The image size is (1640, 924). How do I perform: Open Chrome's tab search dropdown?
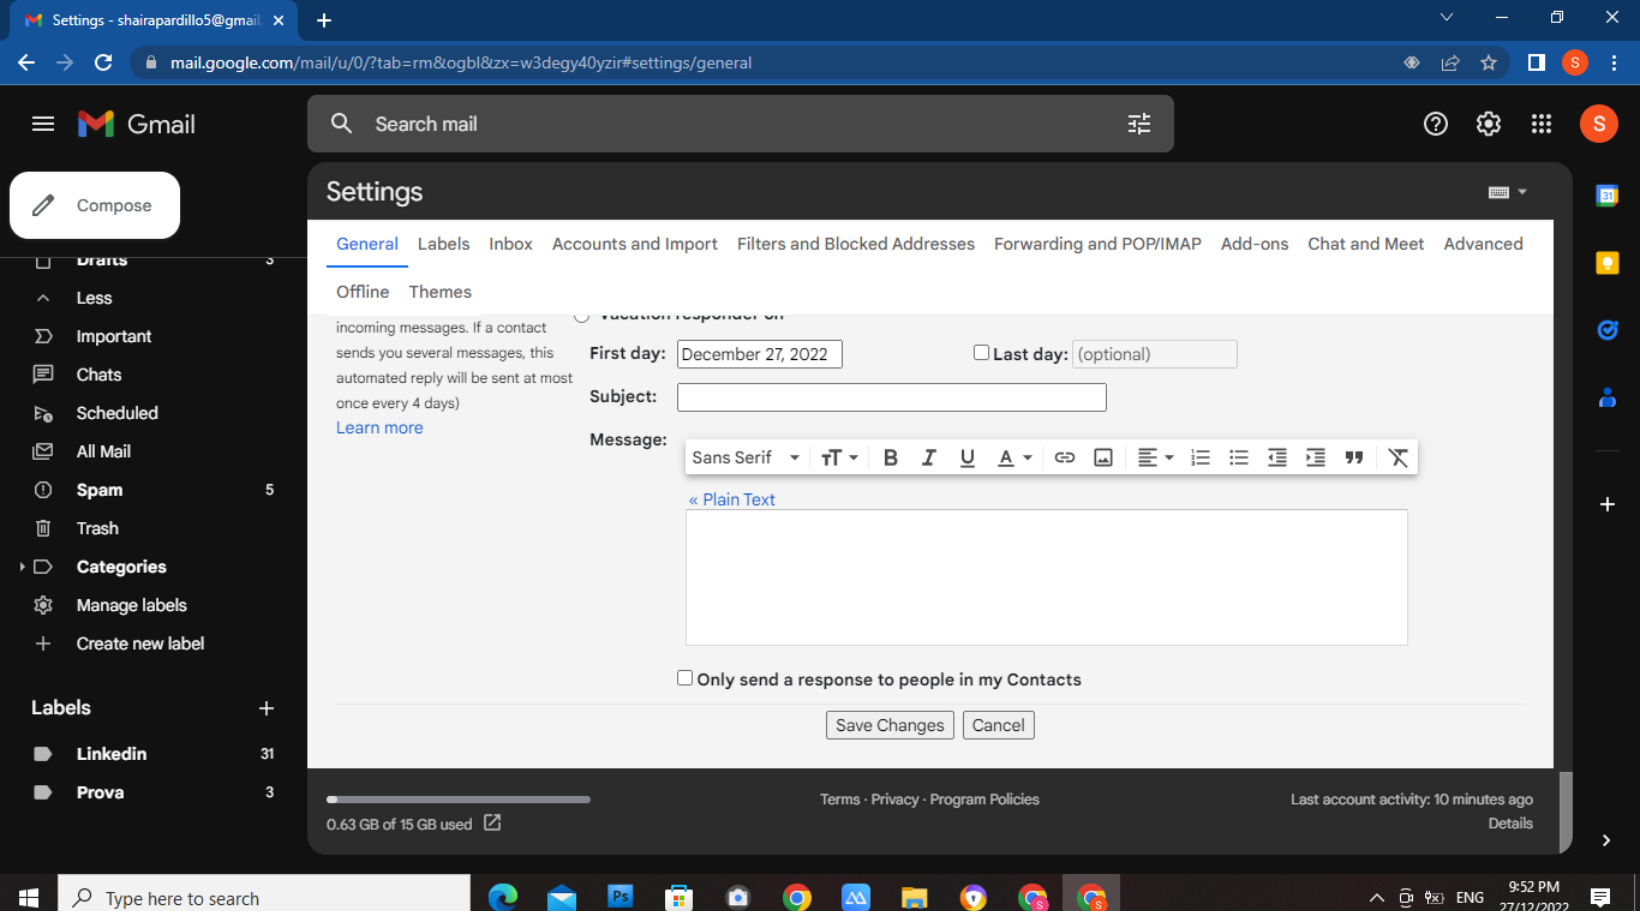(1446, 18)
